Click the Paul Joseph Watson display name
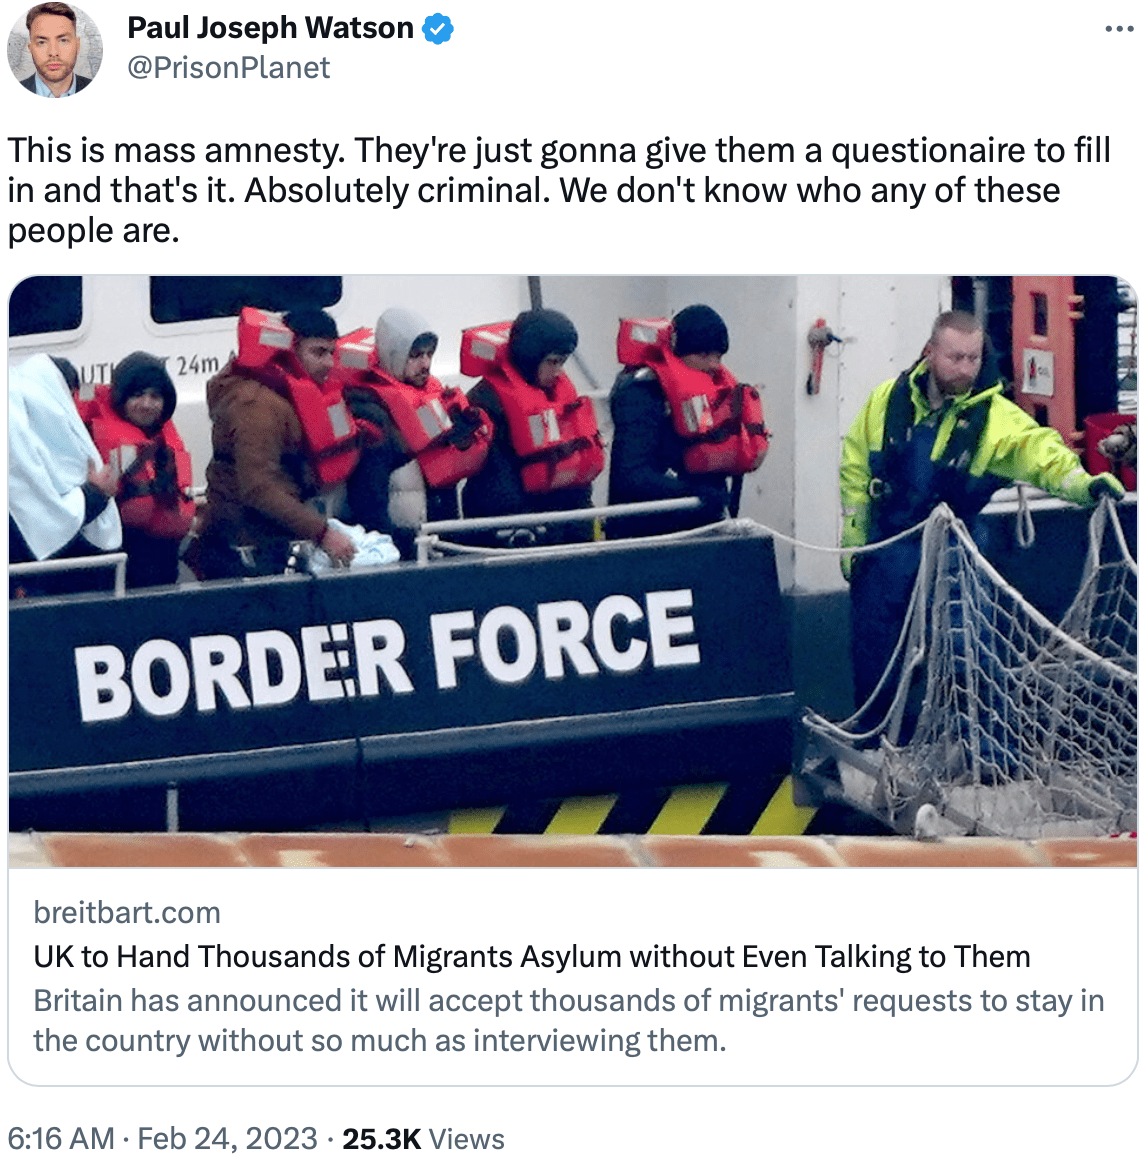 click(270, 28)
